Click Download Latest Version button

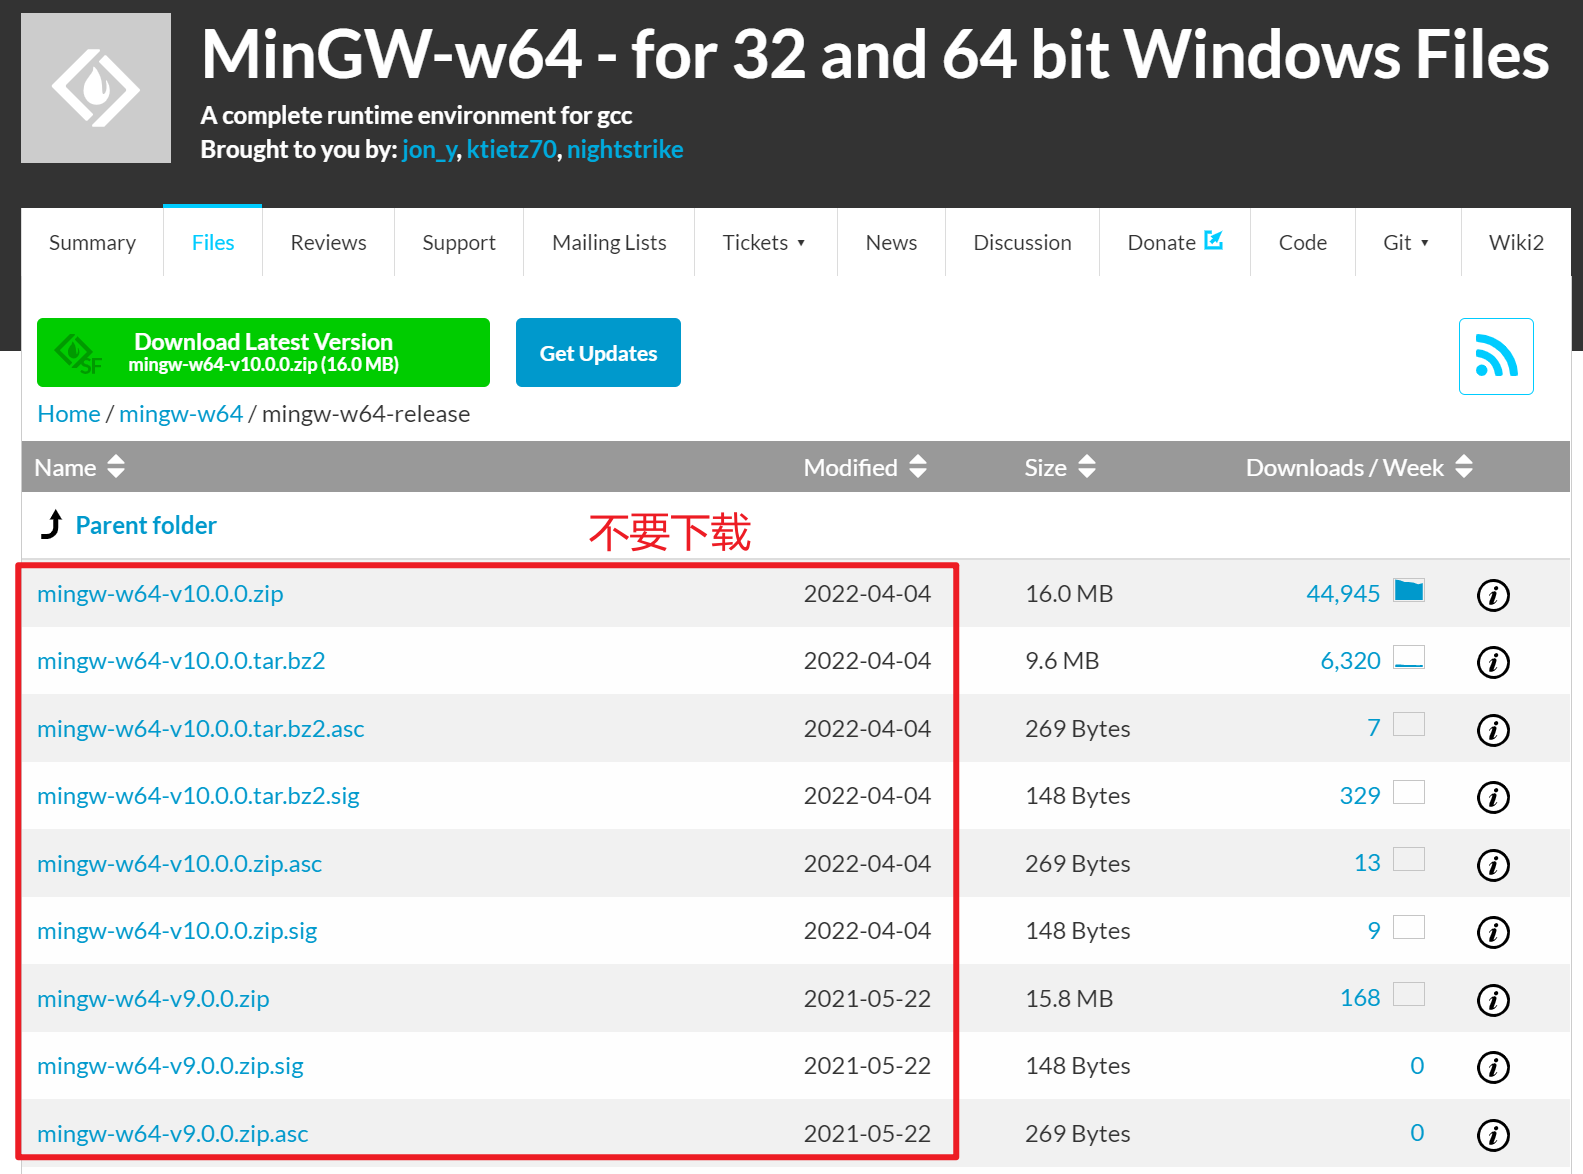click(x=263, y=352)
